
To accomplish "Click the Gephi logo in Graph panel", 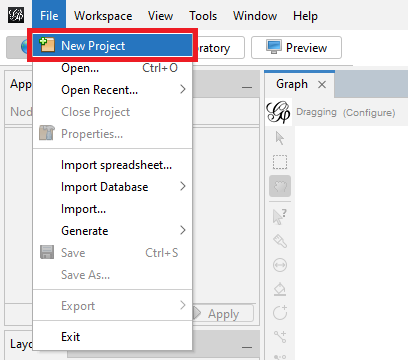I will point(278,112).
